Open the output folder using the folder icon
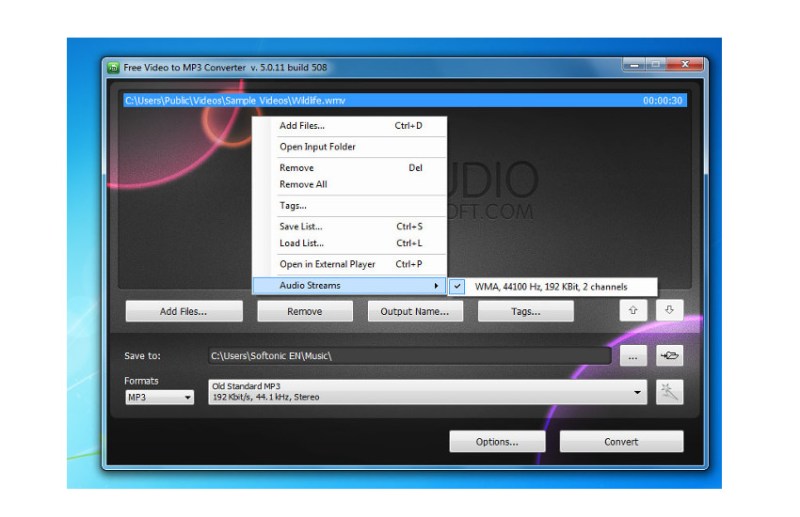Viewport: 800px width, 517px height. pyautogui.click(x=670, y=356)
